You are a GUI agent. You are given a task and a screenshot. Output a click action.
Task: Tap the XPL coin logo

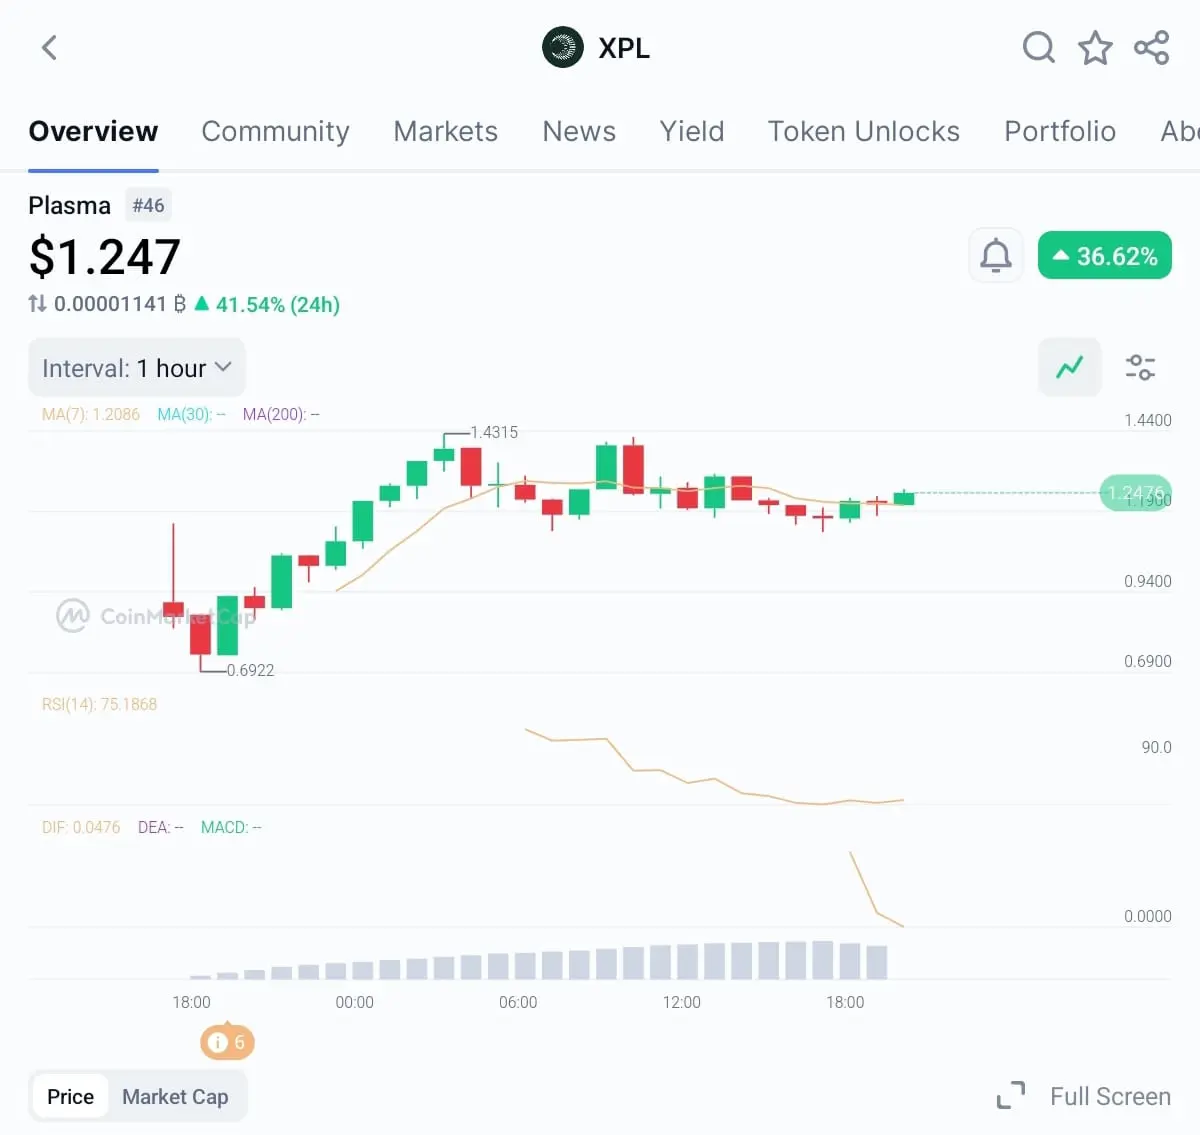563,47
